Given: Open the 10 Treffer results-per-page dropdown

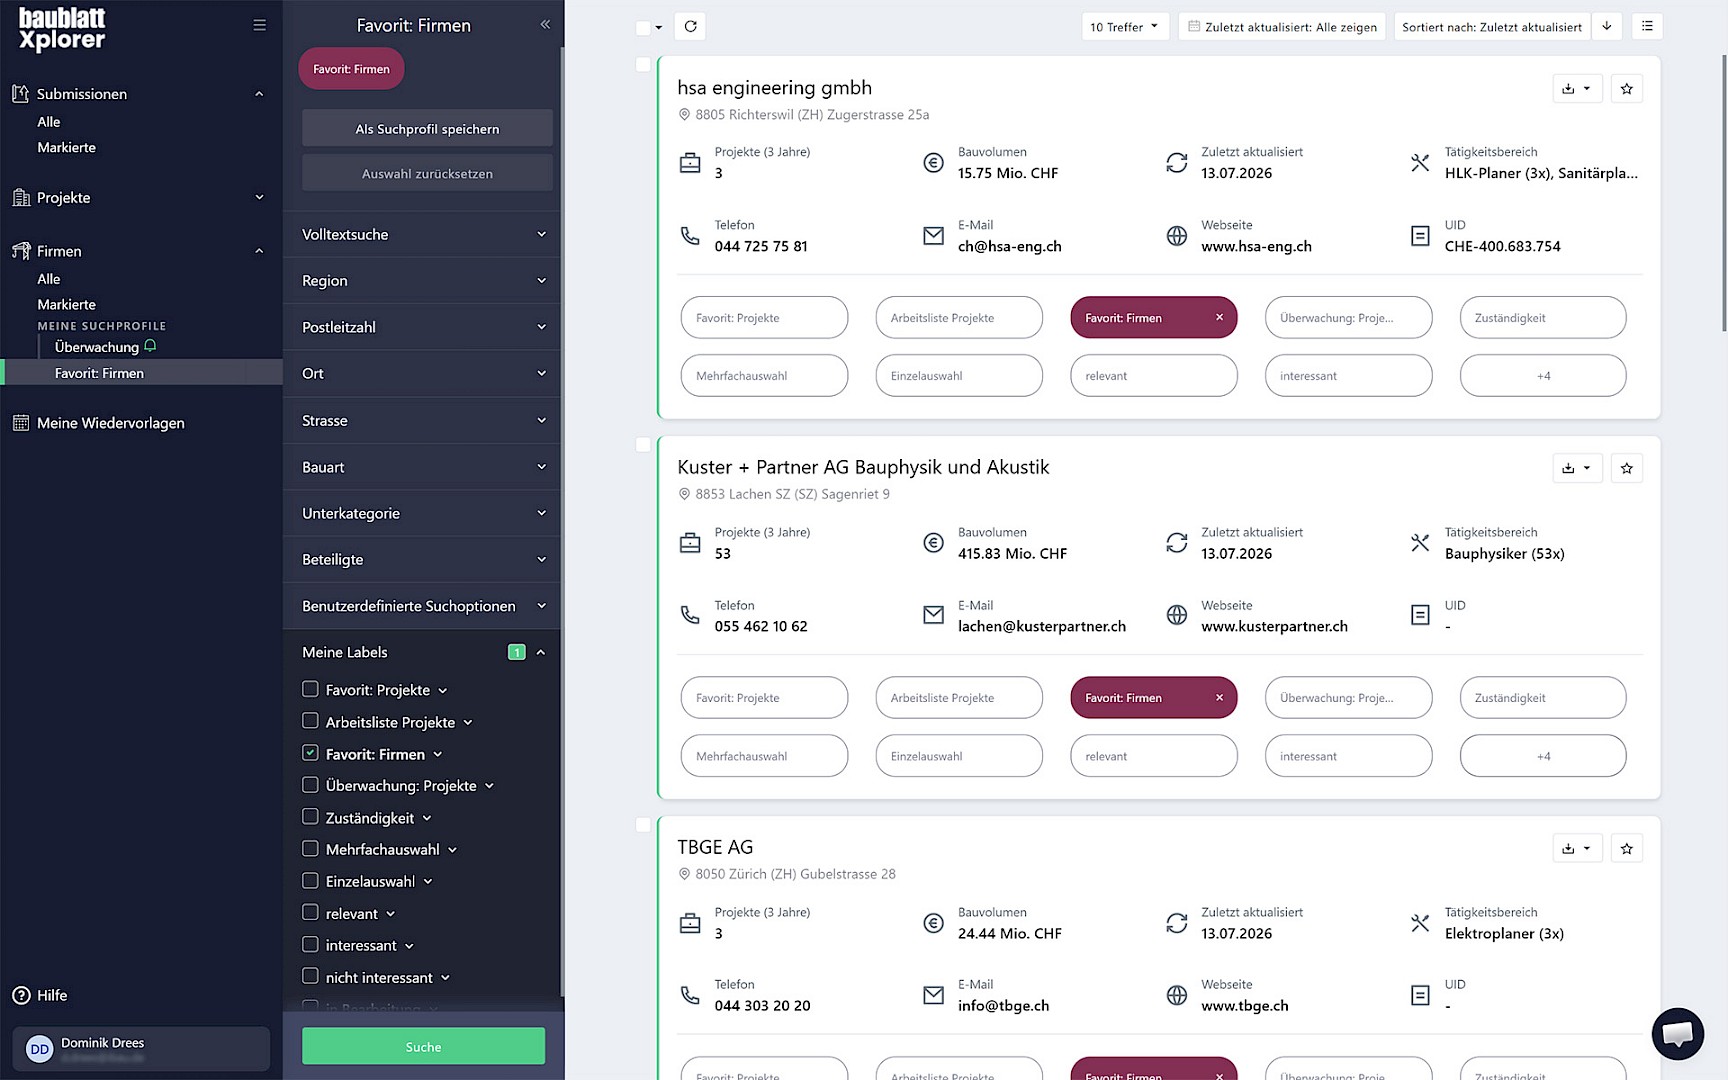Looking at the screenshot, I should pyautogui.click(x=1124, y=27).
